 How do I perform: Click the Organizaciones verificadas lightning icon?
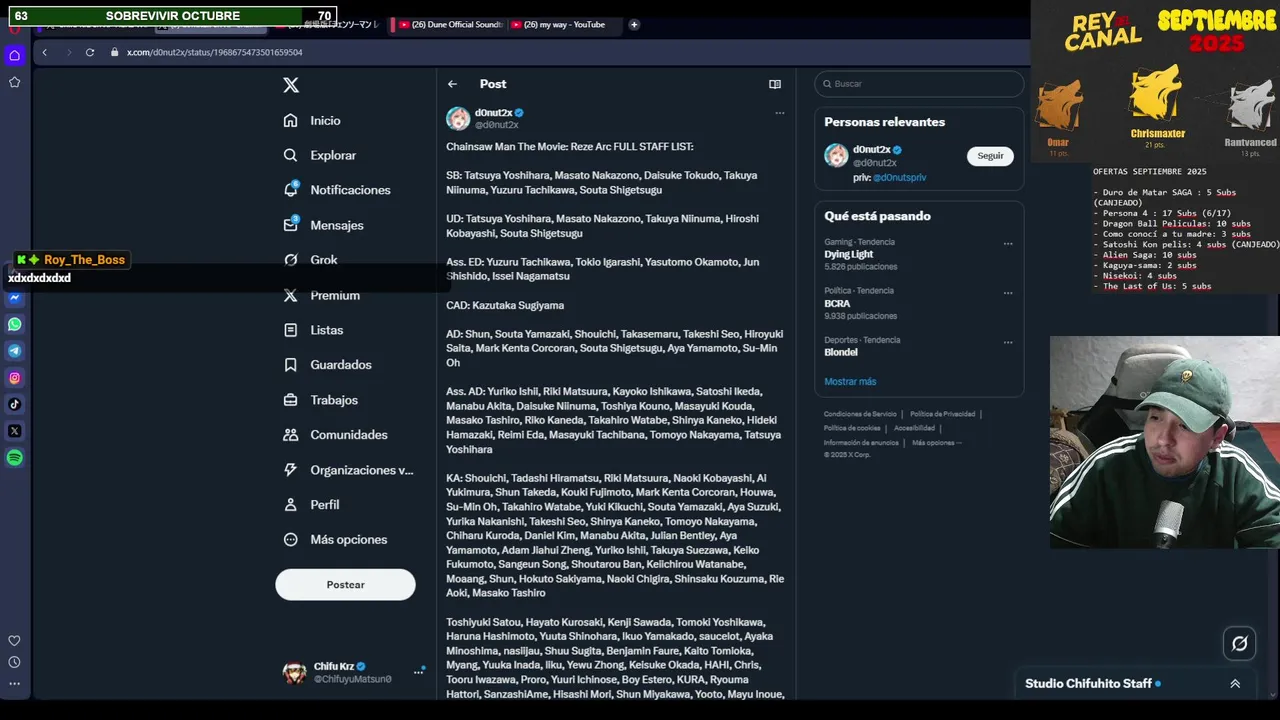coord(290,470)
